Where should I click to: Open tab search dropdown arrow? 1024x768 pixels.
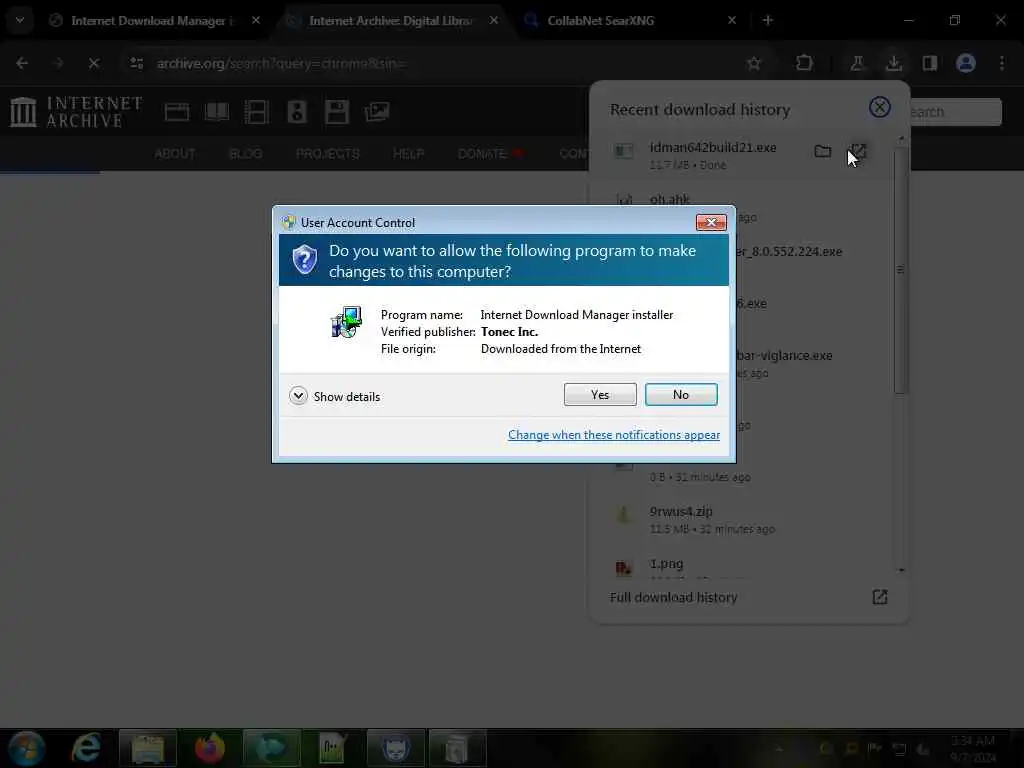click(x=20, y=20)
